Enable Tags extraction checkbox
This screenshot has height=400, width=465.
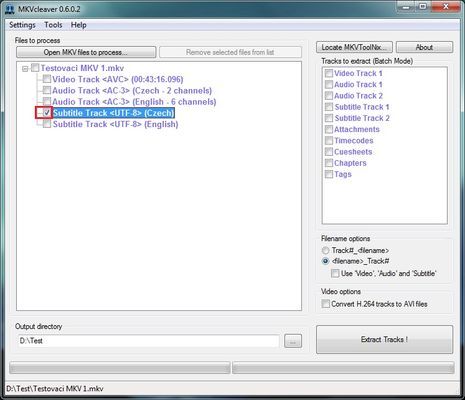[x=329, y=174]
